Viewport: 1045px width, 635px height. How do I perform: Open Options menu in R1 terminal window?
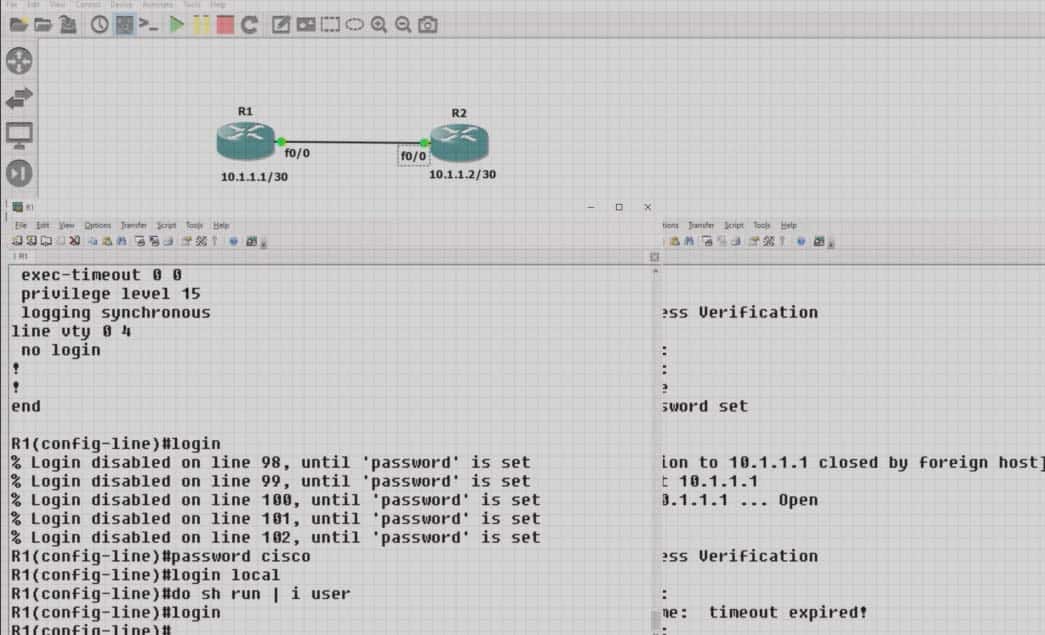tap(97, 225)
